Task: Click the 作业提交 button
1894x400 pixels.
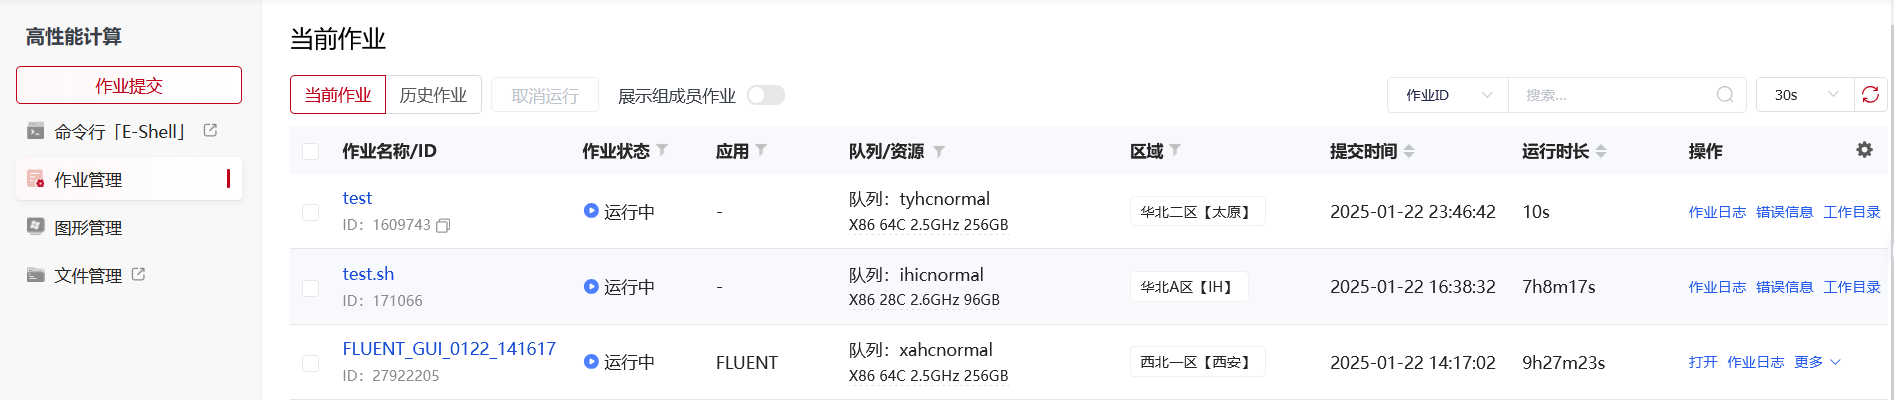Action: click(129, 86)
